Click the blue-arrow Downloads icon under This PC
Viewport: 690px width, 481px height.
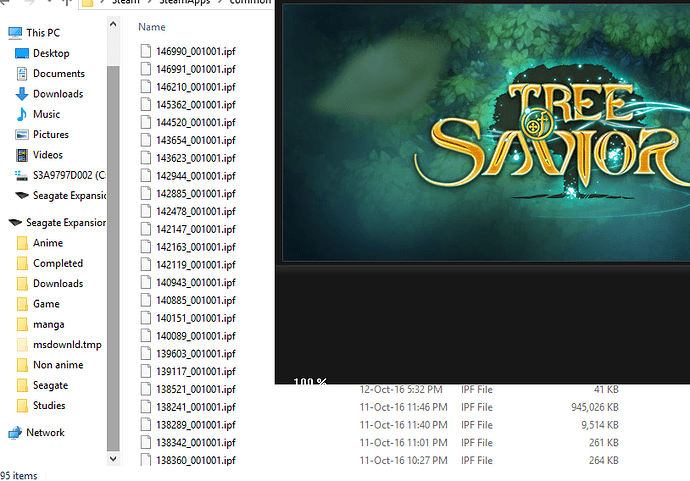22,94
